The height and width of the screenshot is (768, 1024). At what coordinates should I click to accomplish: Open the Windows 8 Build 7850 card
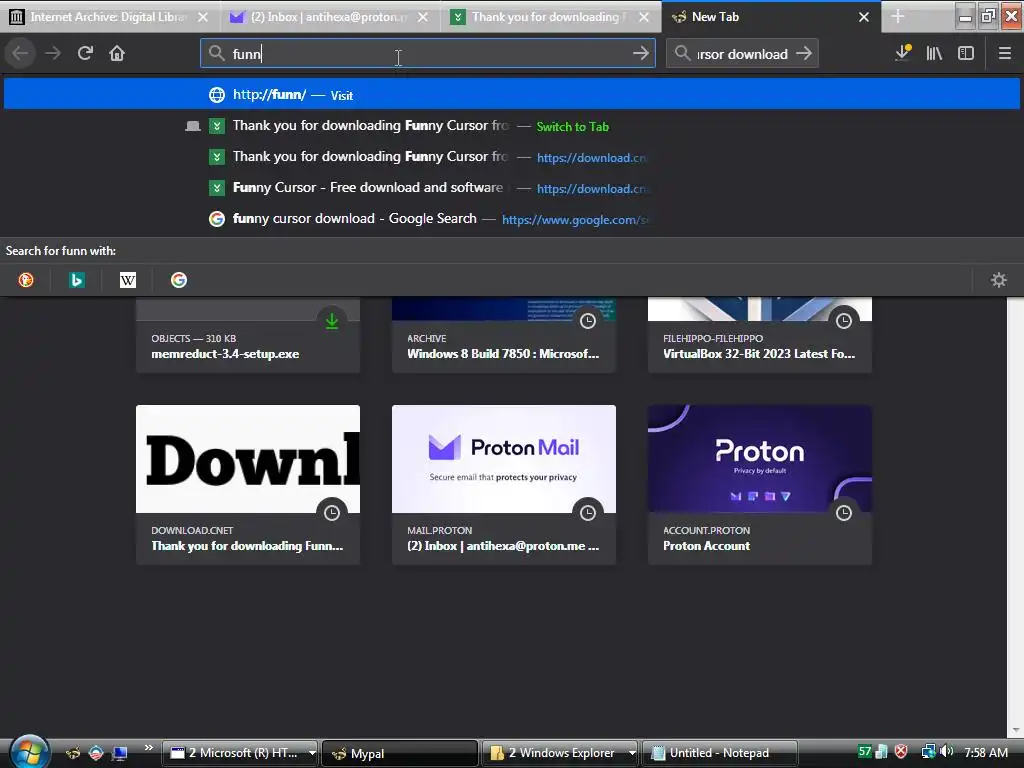tap(504, 335)
